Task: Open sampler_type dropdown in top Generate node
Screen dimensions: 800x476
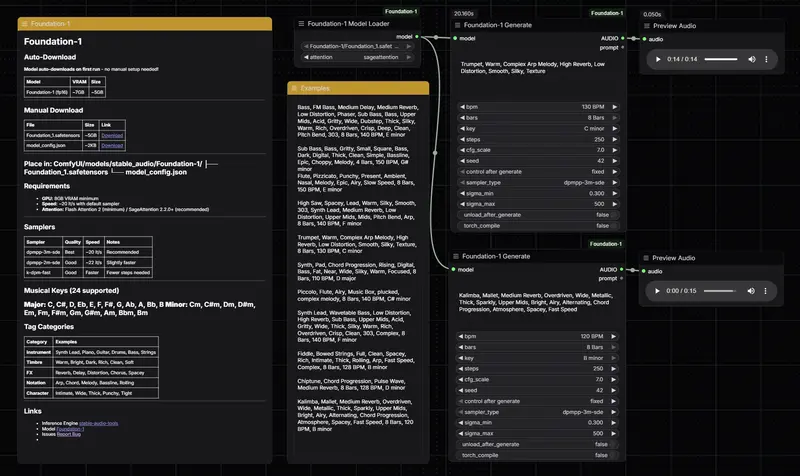Action: click(x=539, y=183)
